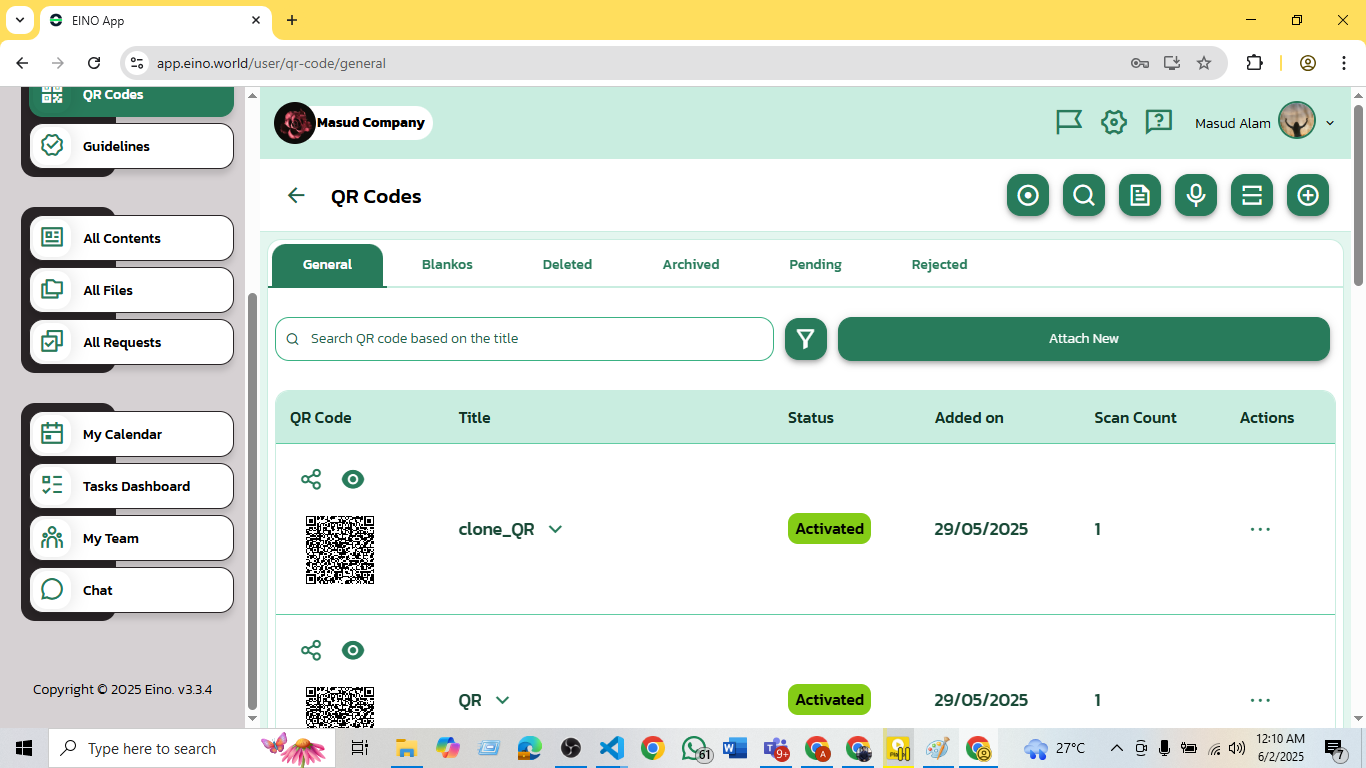1366x768 pixels.
Task: Open All Files in the sidebar
Action: click(x=131, y=290)
